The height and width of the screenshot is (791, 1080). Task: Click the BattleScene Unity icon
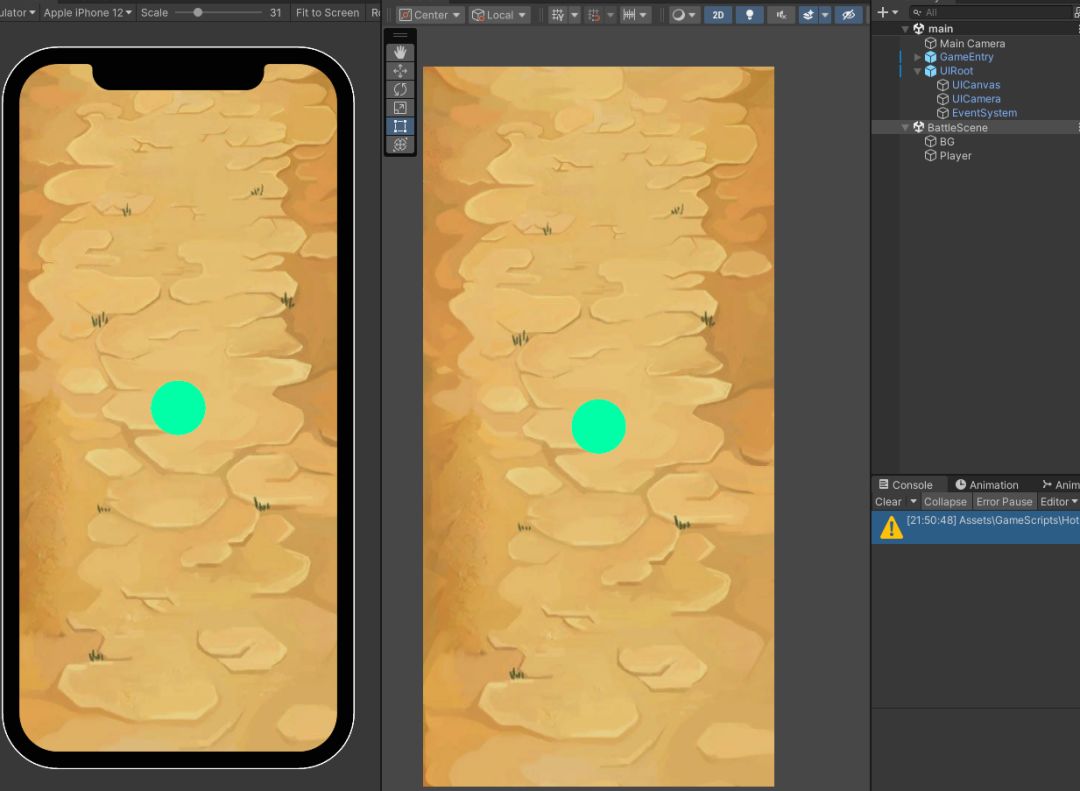point(919,127)
